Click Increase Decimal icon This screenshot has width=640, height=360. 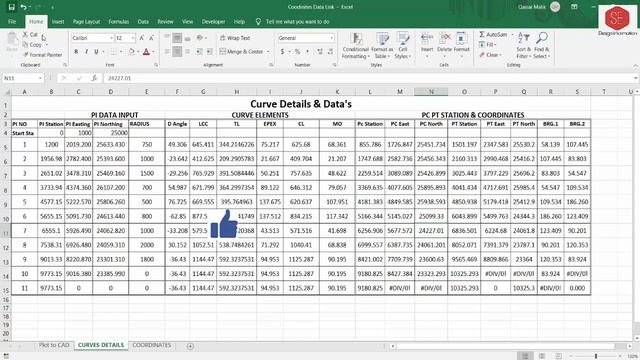coord(320,52)
